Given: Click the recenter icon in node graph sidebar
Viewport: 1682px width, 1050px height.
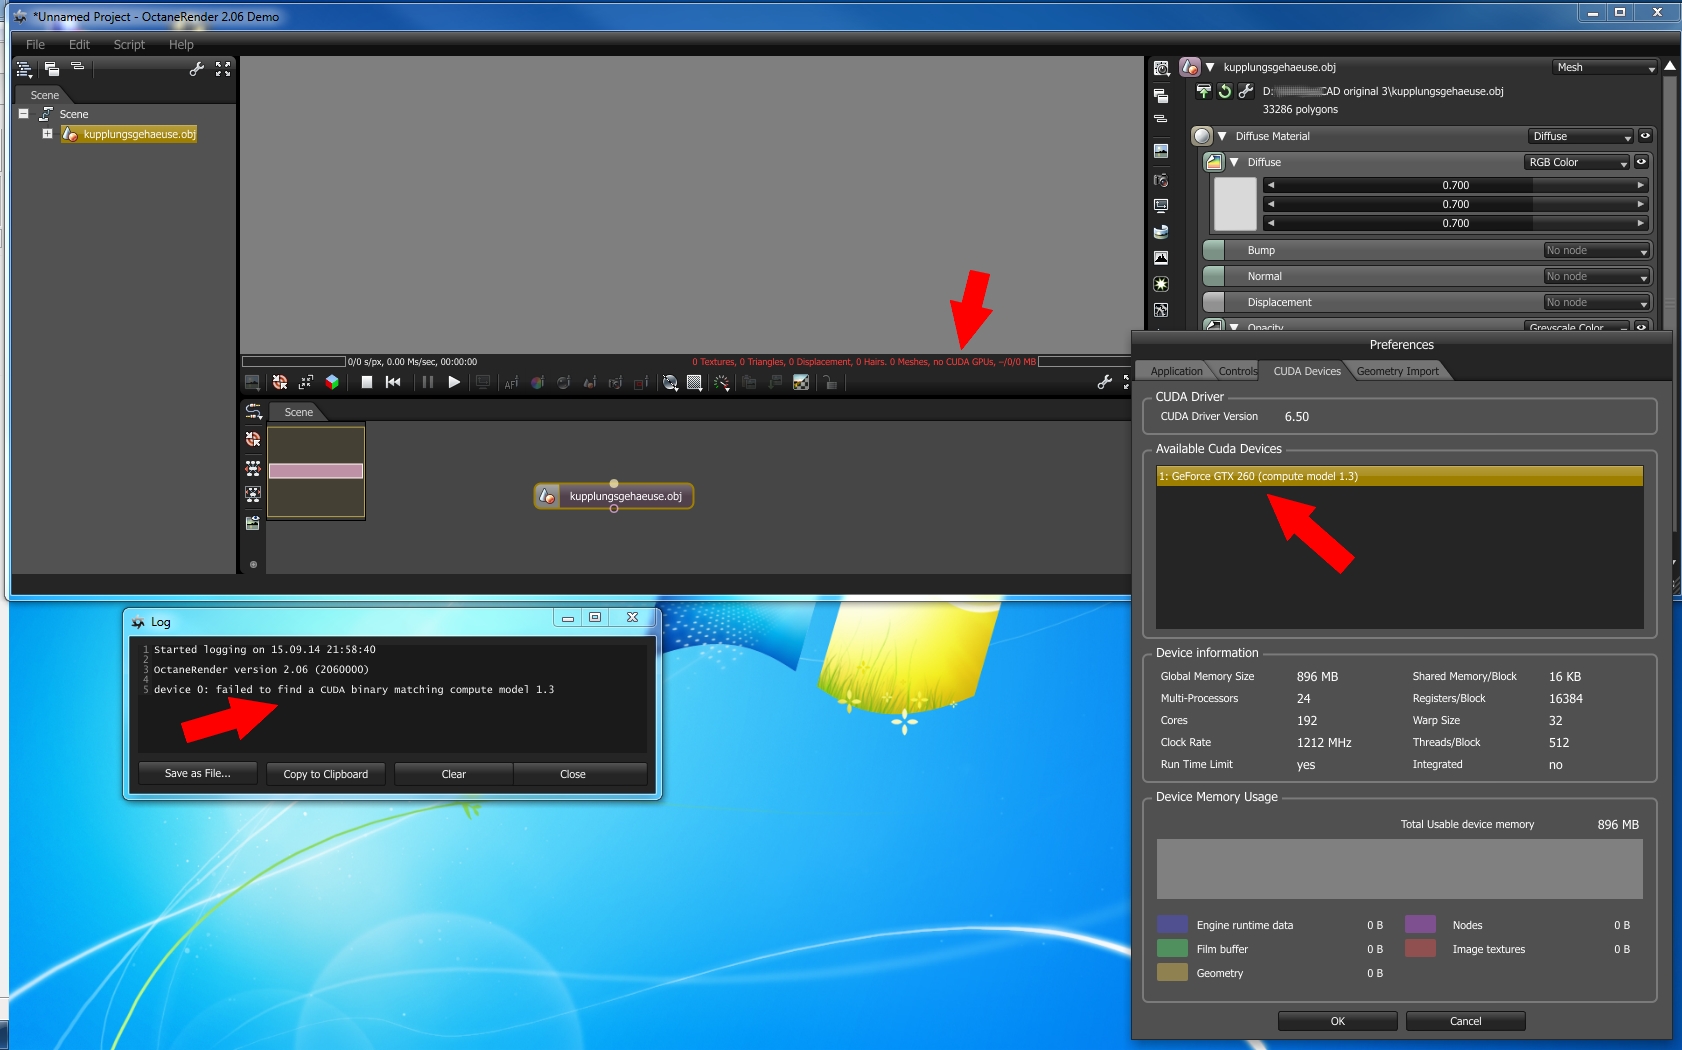Looking at the screenshot, I should pyautogui.click(x=253, y=439).
